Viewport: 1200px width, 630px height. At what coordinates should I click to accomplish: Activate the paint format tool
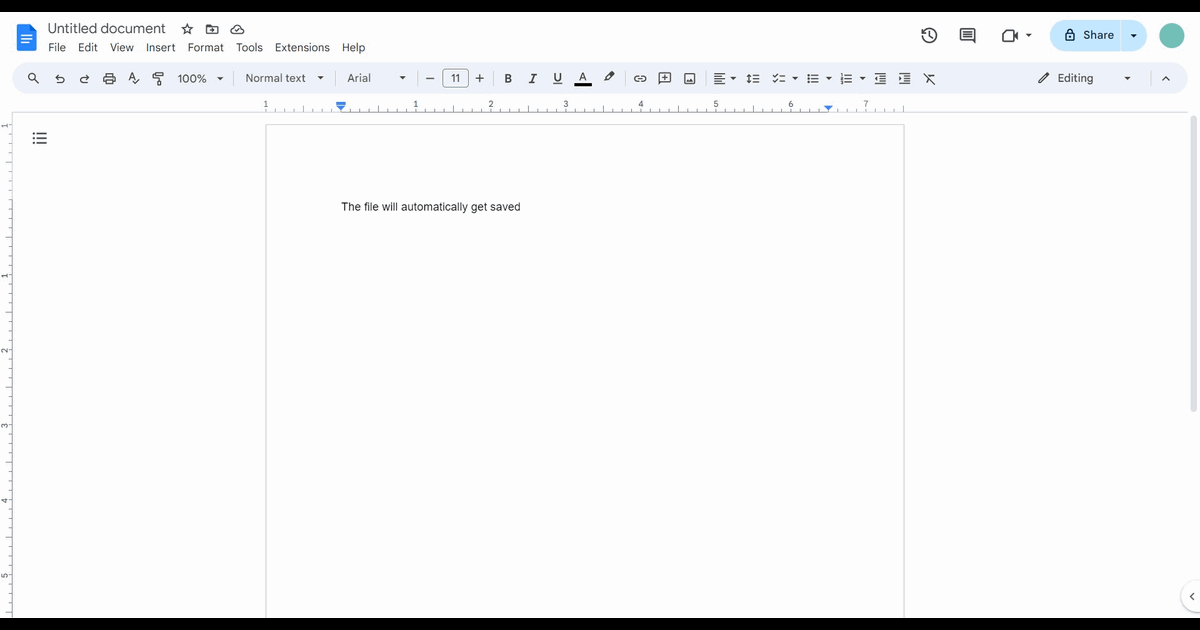[158, 78]
